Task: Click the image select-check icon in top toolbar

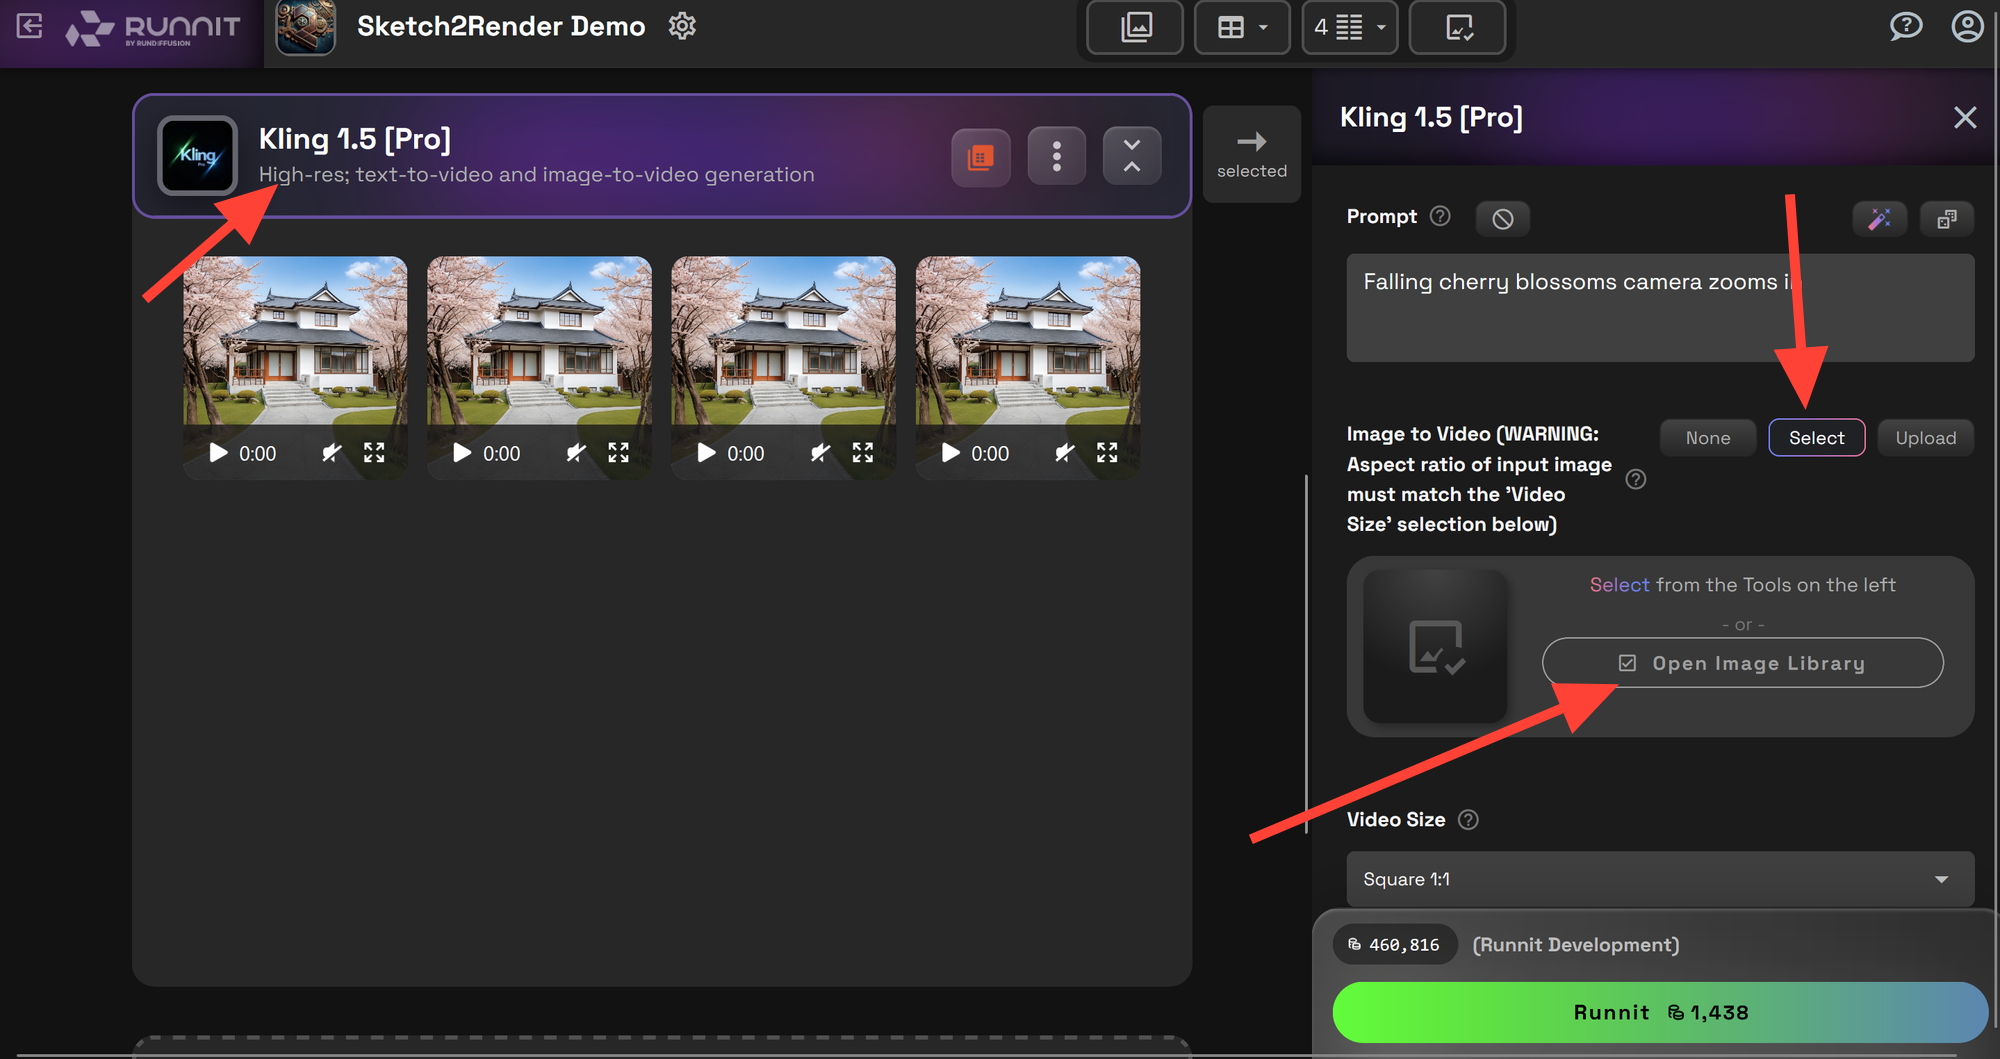Action: (1458, 27)
